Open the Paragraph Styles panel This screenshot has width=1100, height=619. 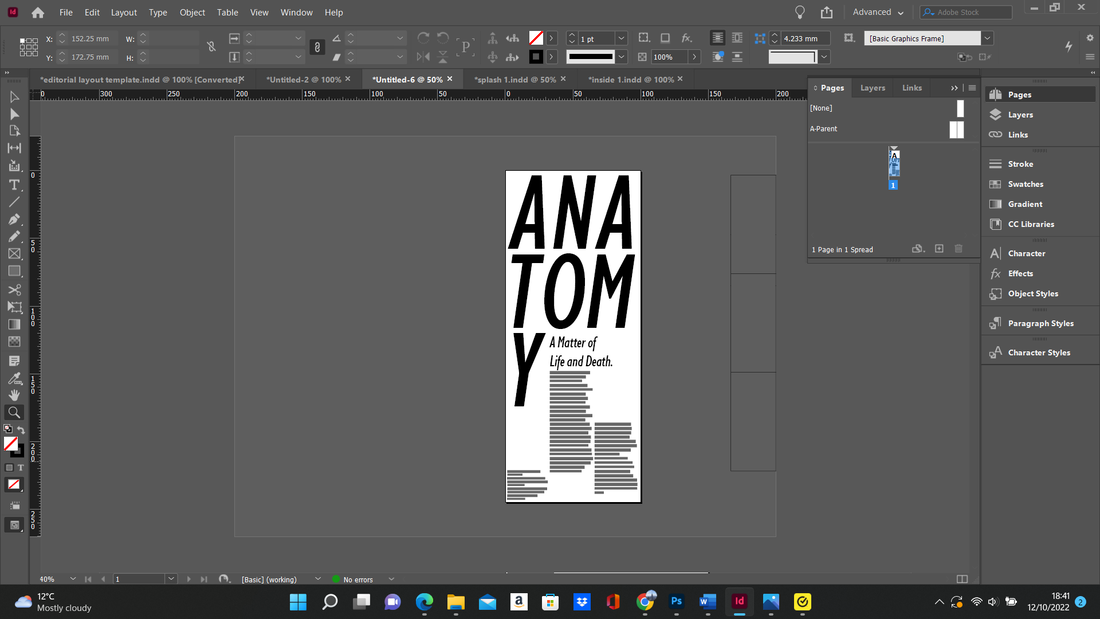click(x=1039, y=324)
